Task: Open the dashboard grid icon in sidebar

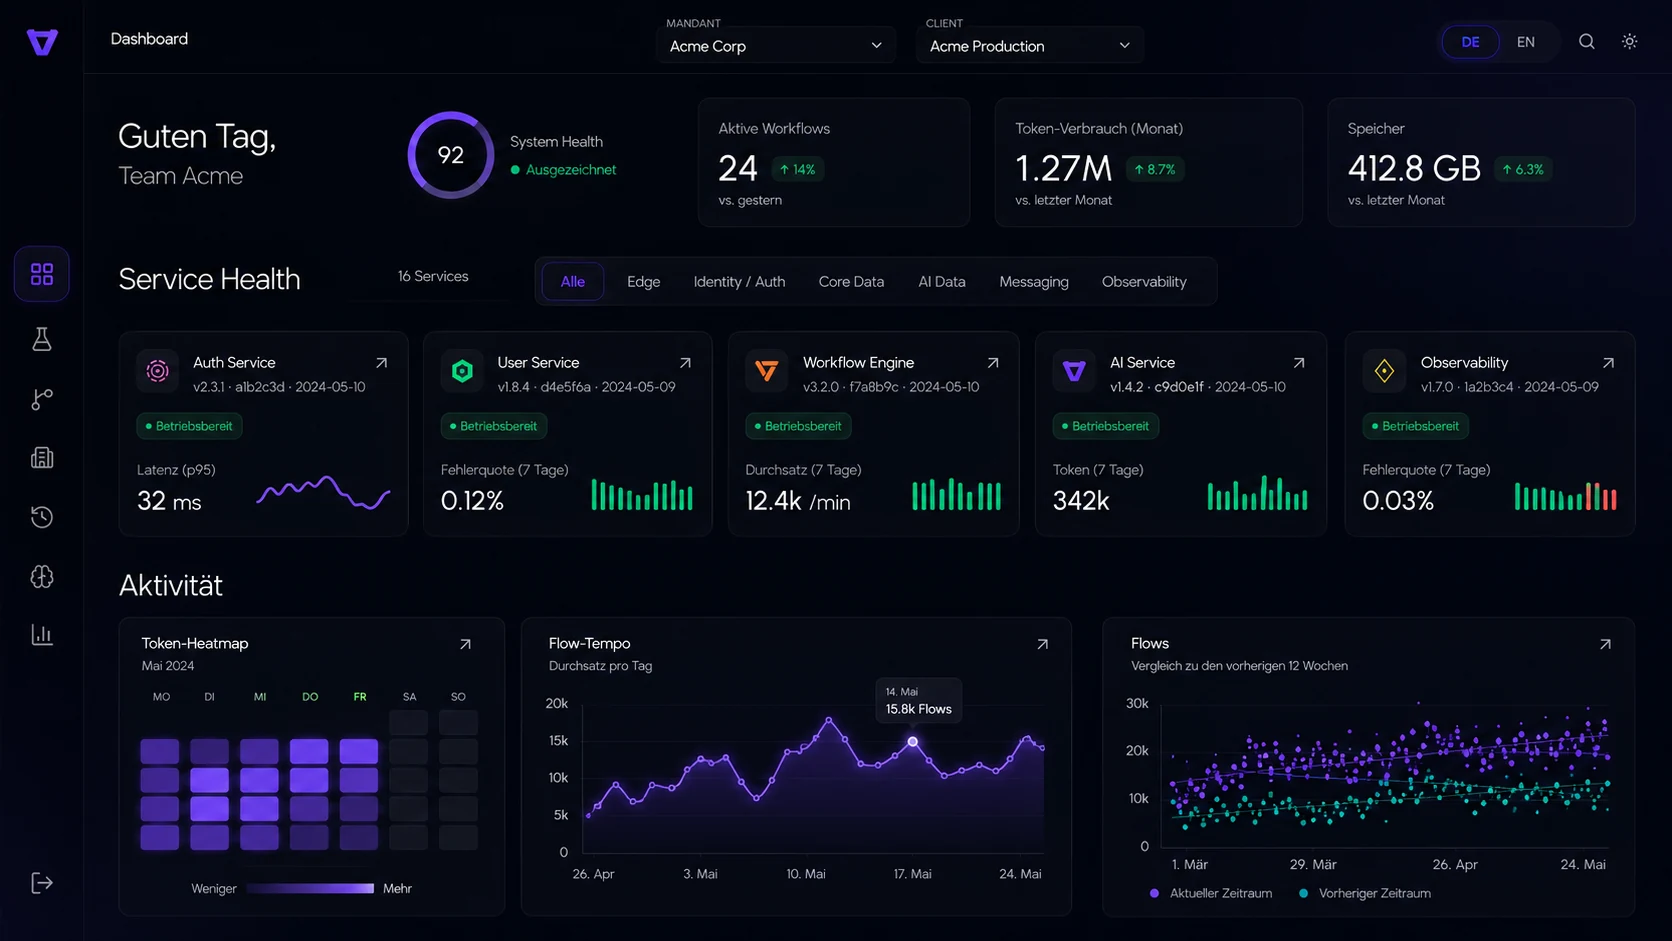Action: pyautogui.click(x=42, y=274)
